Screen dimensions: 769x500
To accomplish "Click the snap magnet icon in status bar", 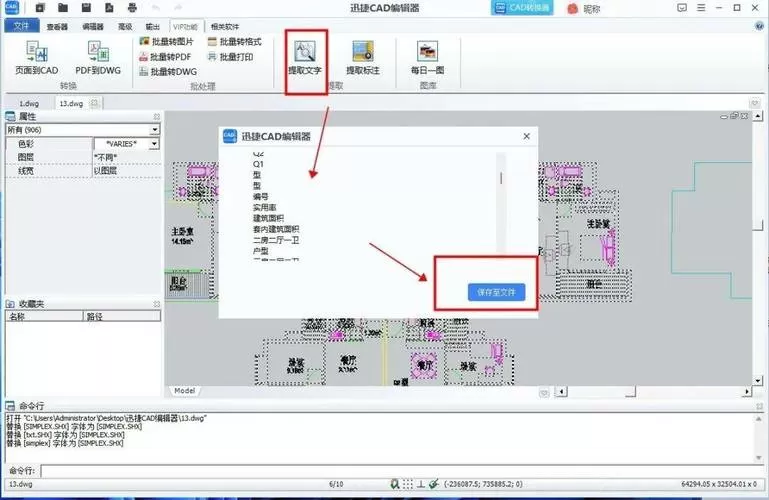I will [395, 484].
